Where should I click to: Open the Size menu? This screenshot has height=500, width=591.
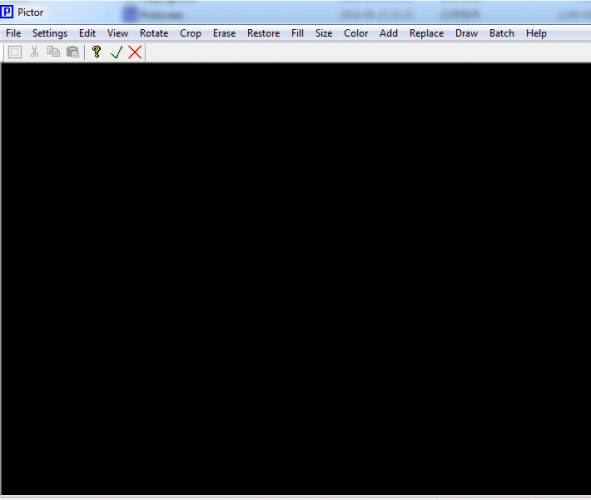(324, 33)
